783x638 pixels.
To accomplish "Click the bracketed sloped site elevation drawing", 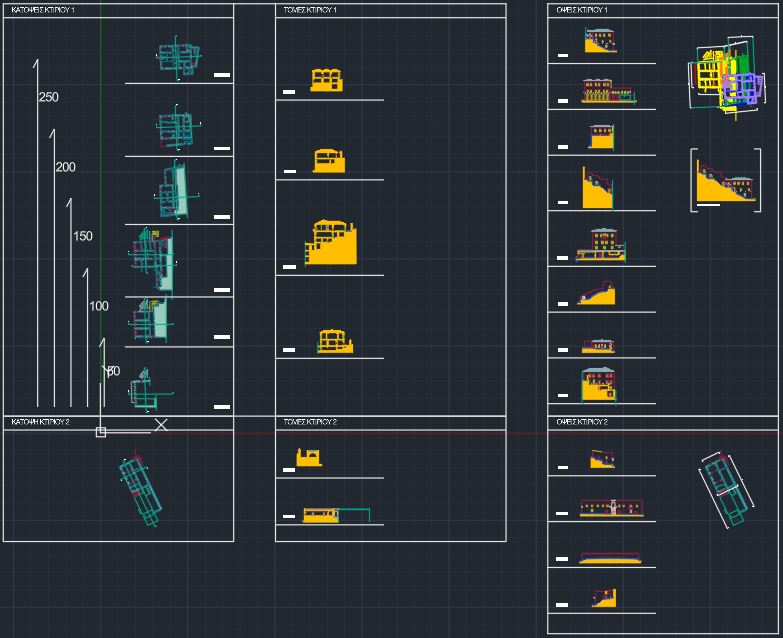I will click(x=724, y=183).
